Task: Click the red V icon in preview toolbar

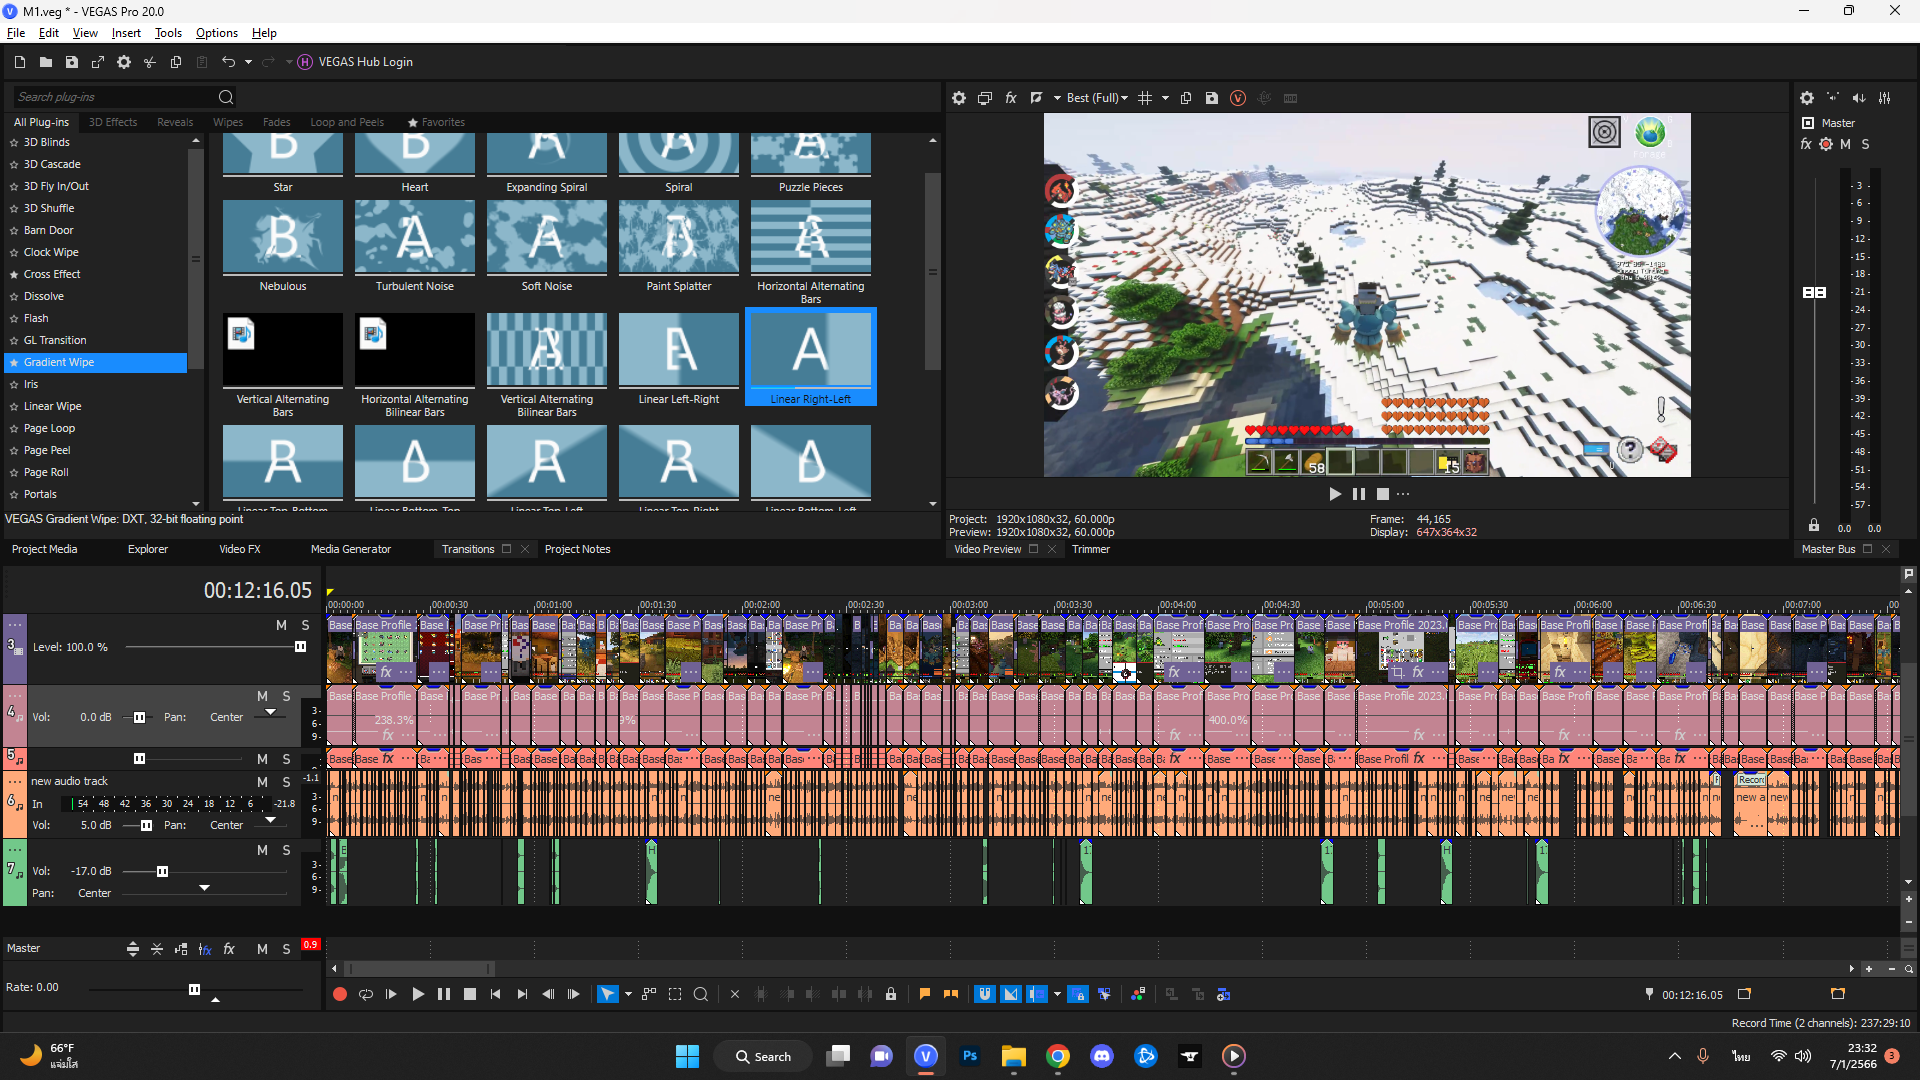Action: (x=1238, y=98)
